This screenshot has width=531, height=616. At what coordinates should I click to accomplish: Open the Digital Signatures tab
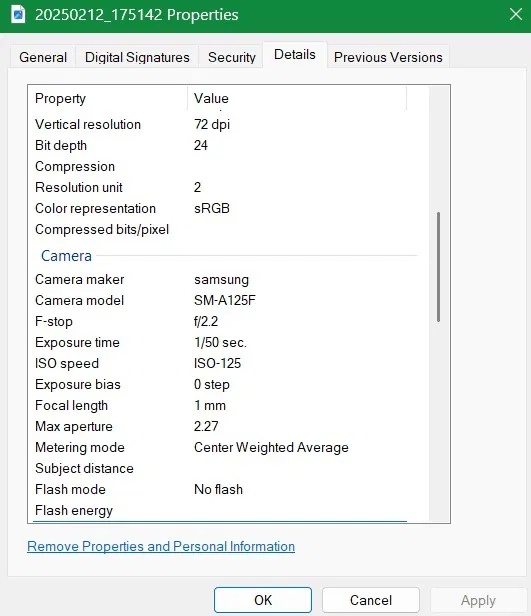point(137,57)
